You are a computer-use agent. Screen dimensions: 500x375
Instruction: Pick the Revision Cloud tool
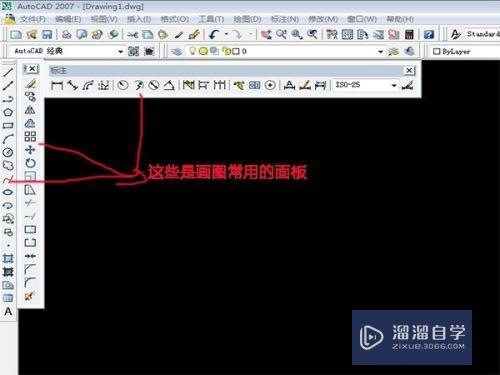[x=8, y=165]
